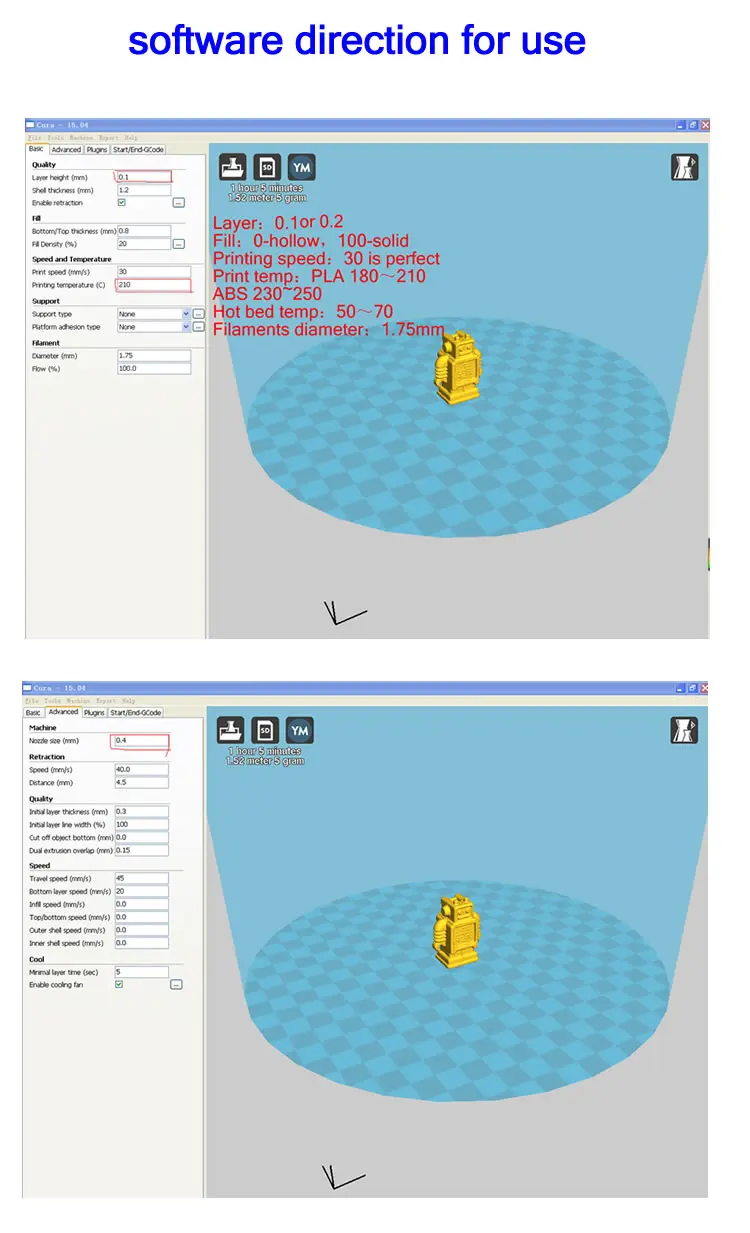Switch to the Start/End-GCode tab in the Basic settings window
The image size is (750, 1233).
click(138, 150)
